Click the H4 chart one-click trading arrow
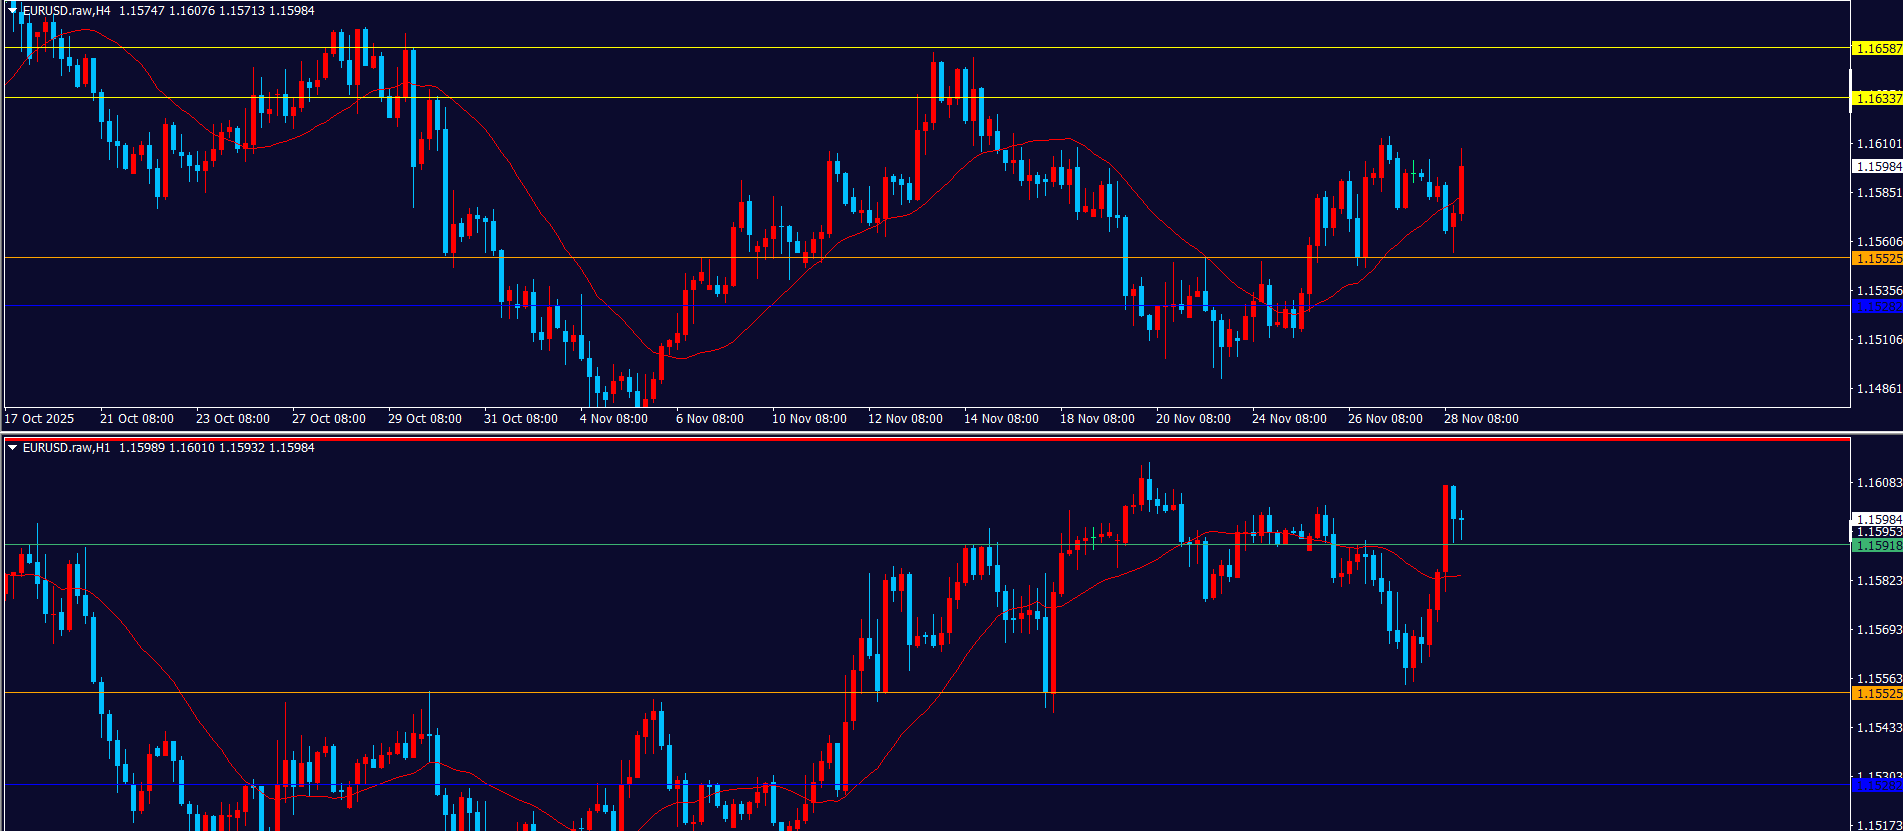Viewport: 1903px width, 831px height. click(x=12, y=11)
